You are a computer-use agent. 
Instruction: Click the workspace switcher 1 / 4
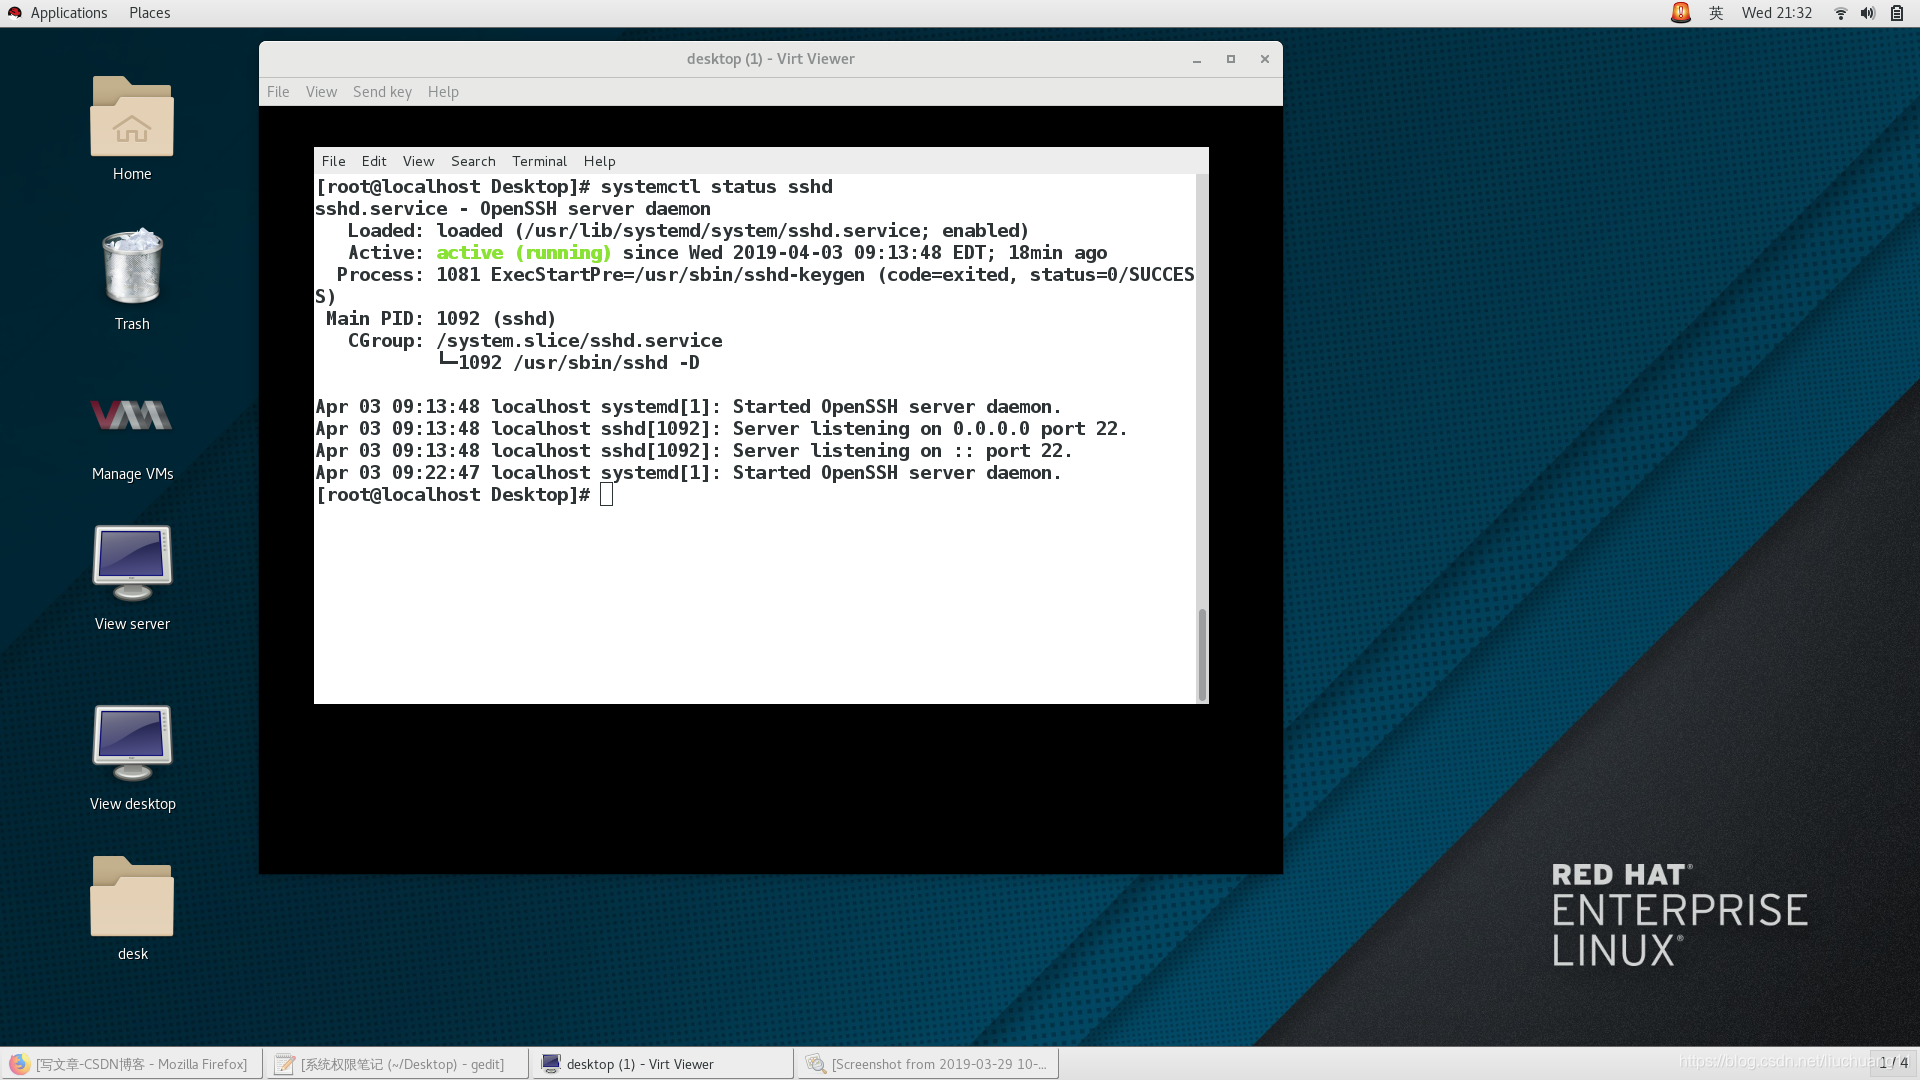[1893, 1063]
